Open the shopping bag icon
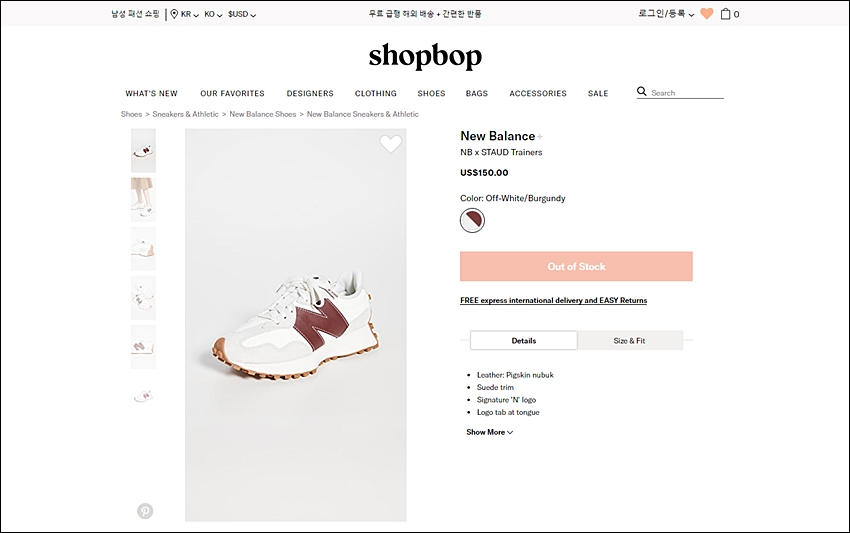Viewport: 850px width, 533px height. tap(725, 14)
